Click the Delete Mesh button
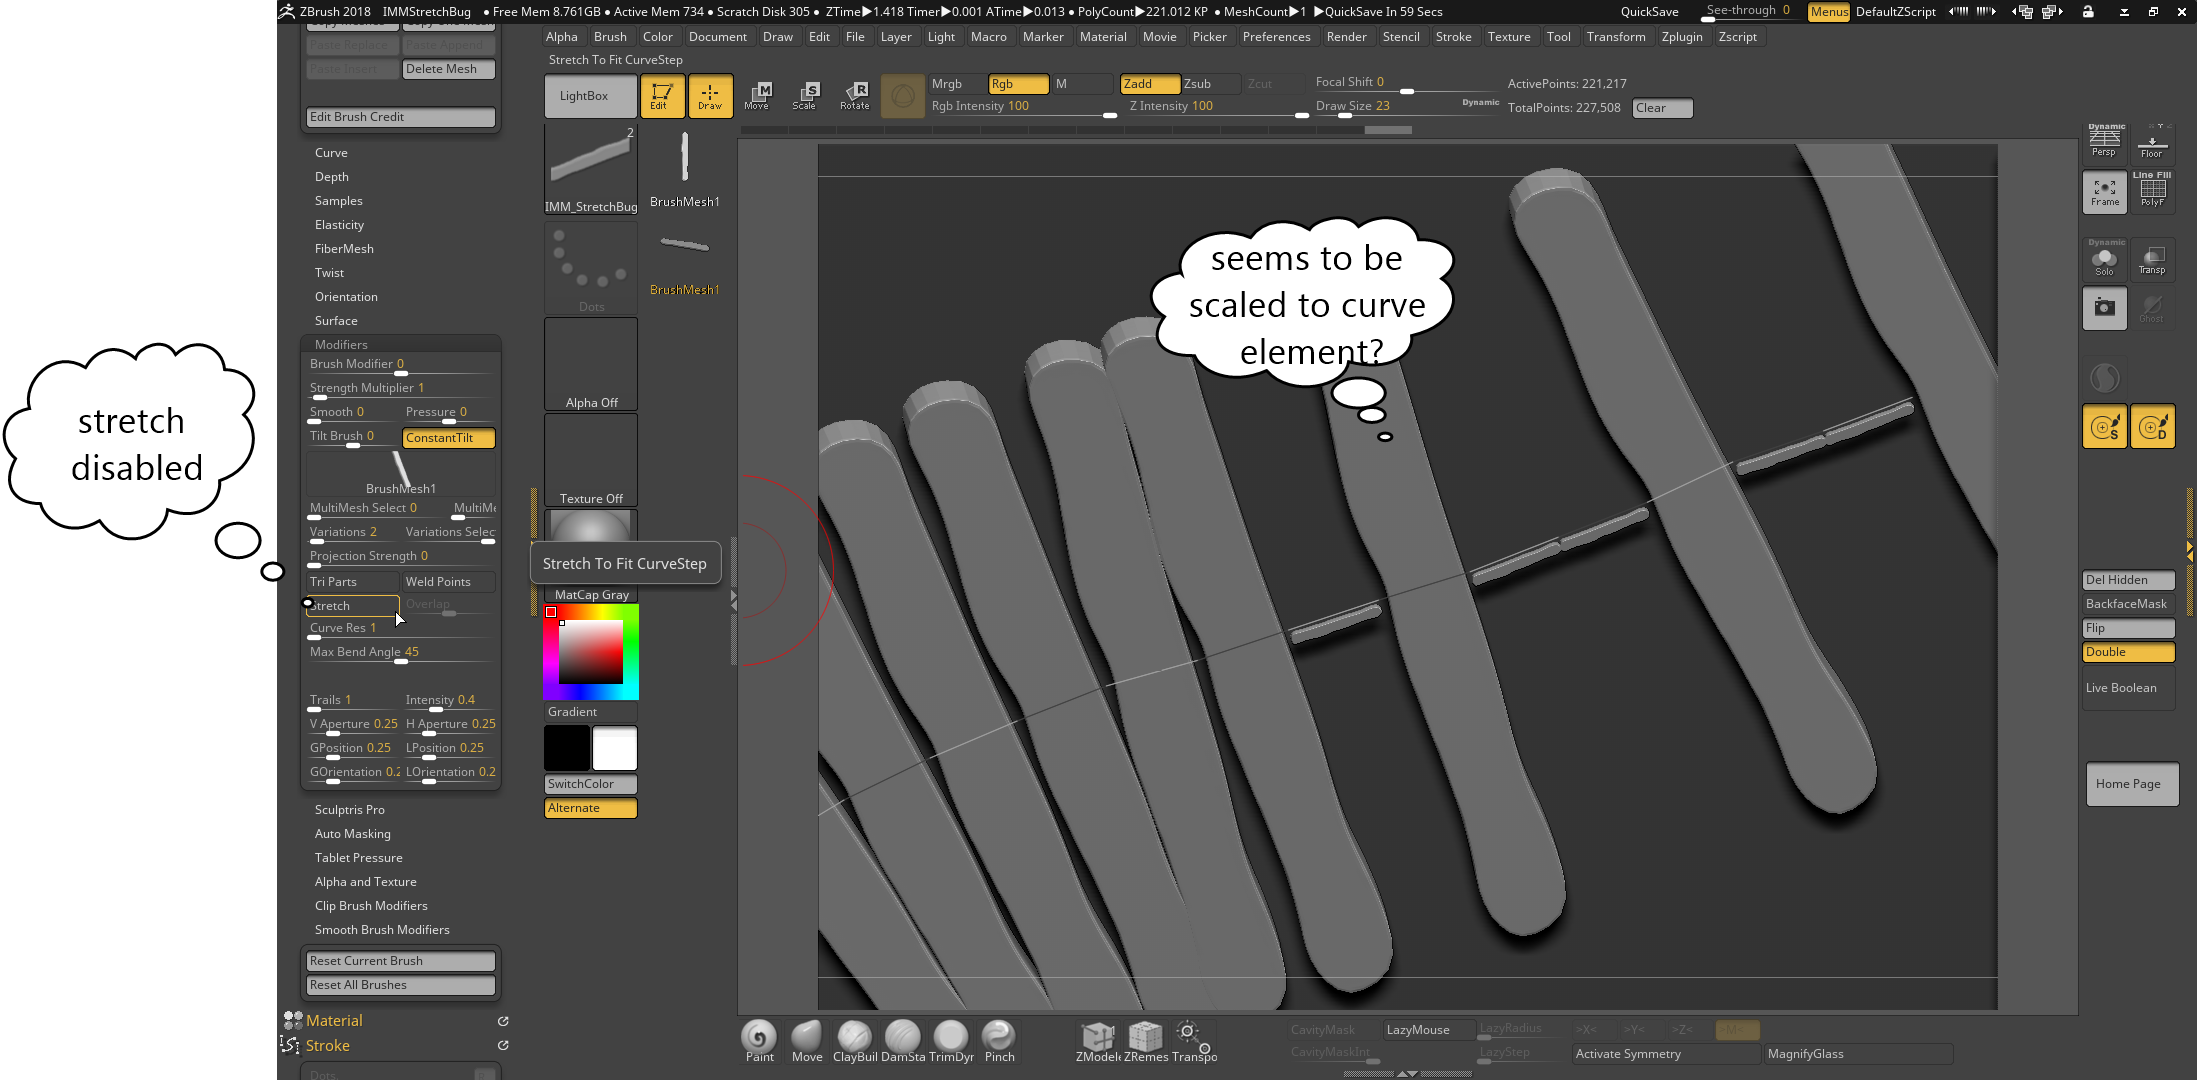This screenshot has width=2197, height=1080. tap(448, 69)
